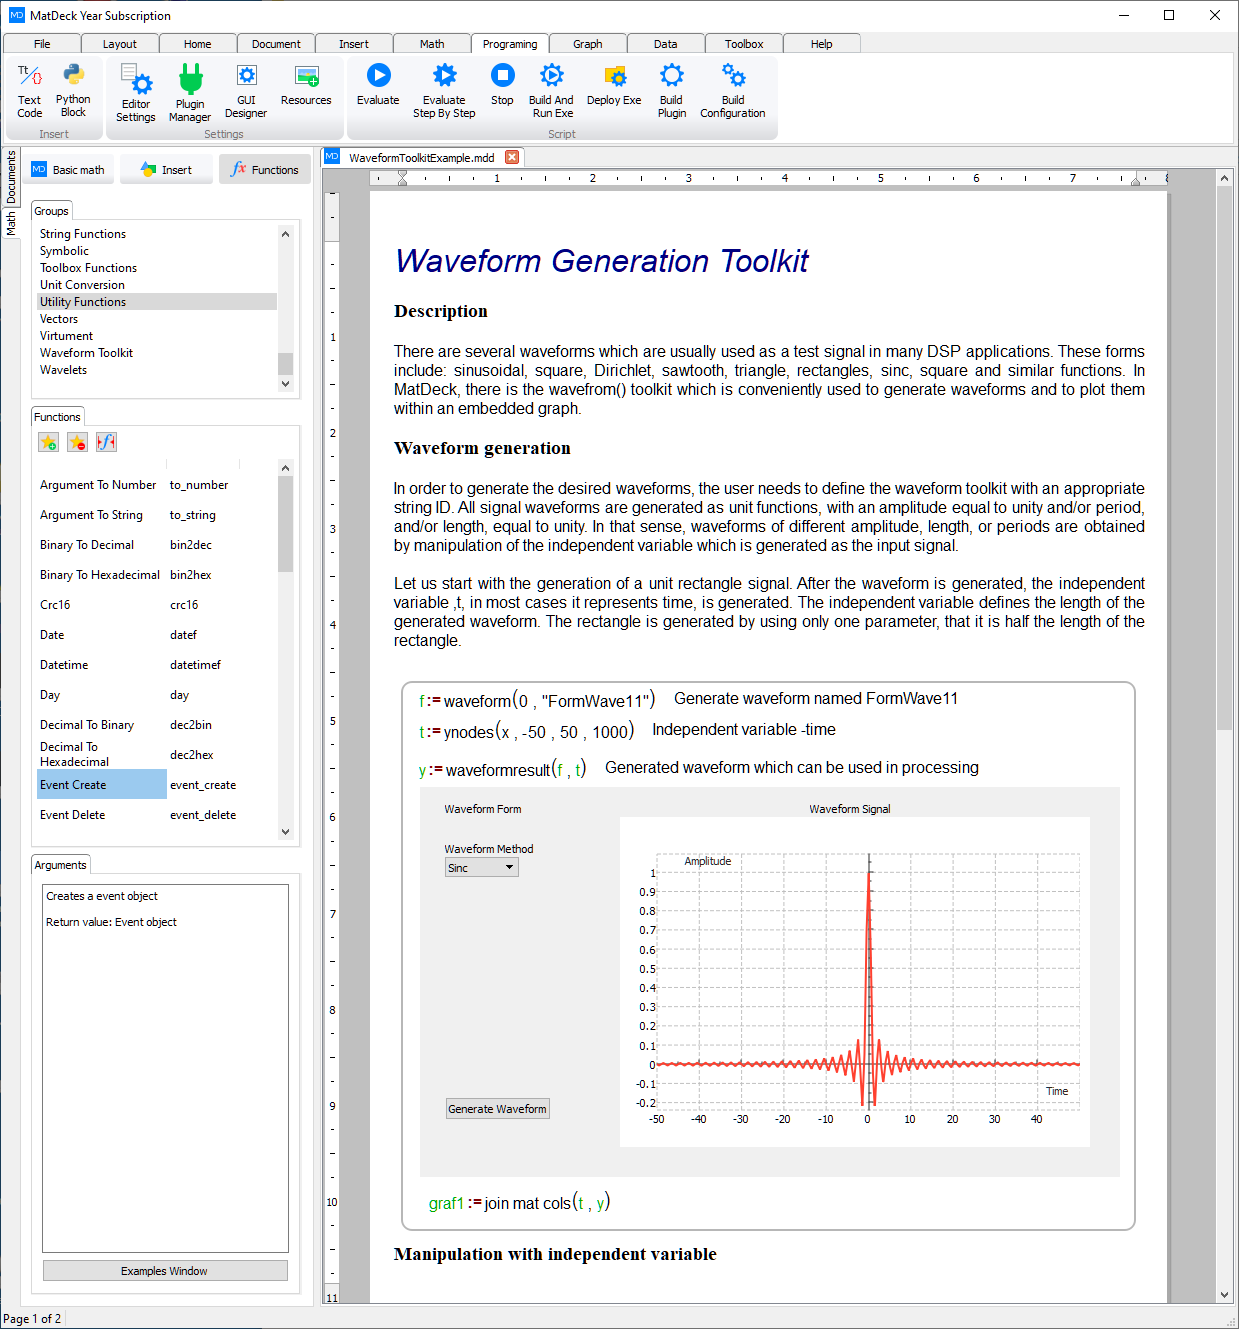Open the Plugin Manager
This screenshot has width=1239, height=1329.
pos(190,93)
